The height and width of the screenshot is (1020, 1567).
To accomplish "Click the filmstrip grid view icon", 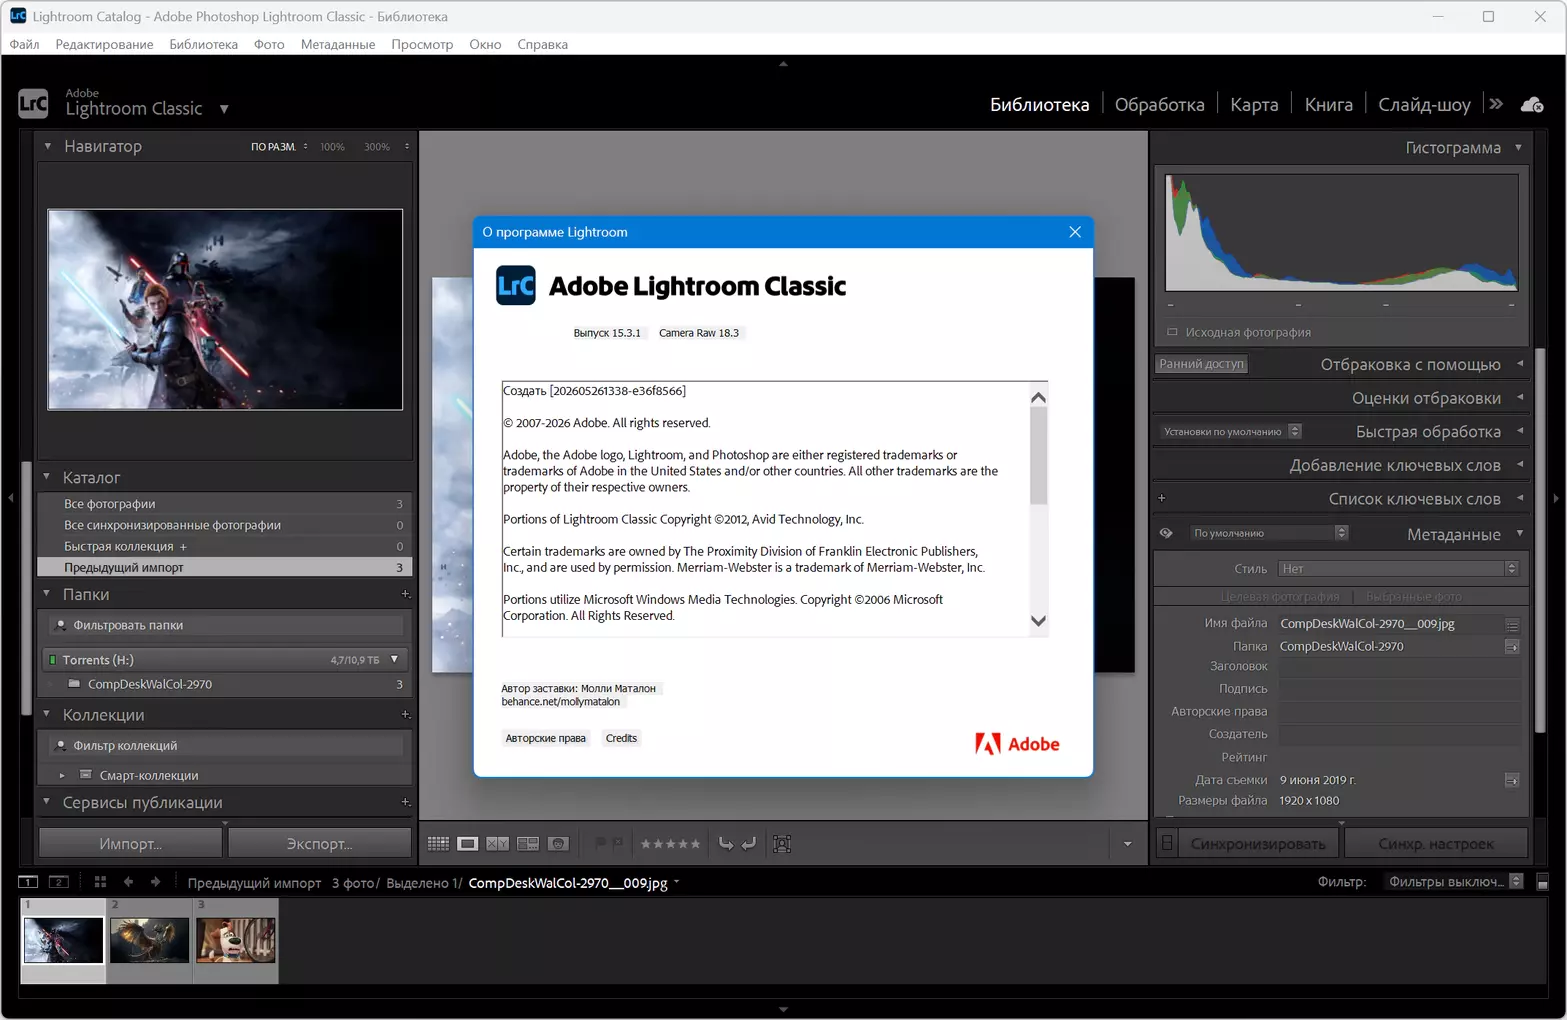I will click(100, 882).
